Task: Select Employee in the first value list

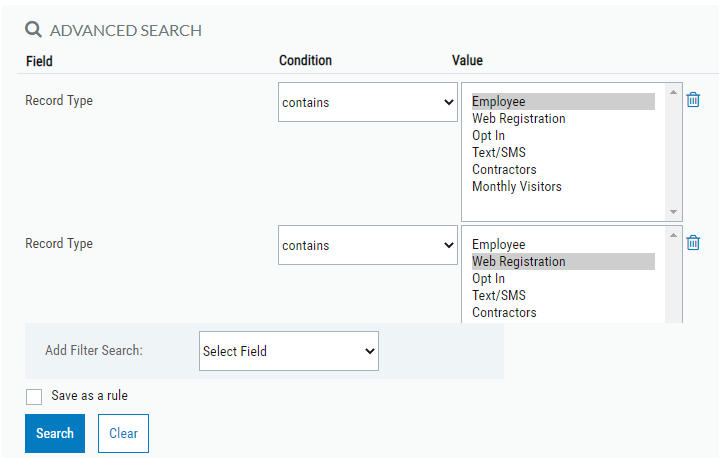Action: (x=498, y=101)
